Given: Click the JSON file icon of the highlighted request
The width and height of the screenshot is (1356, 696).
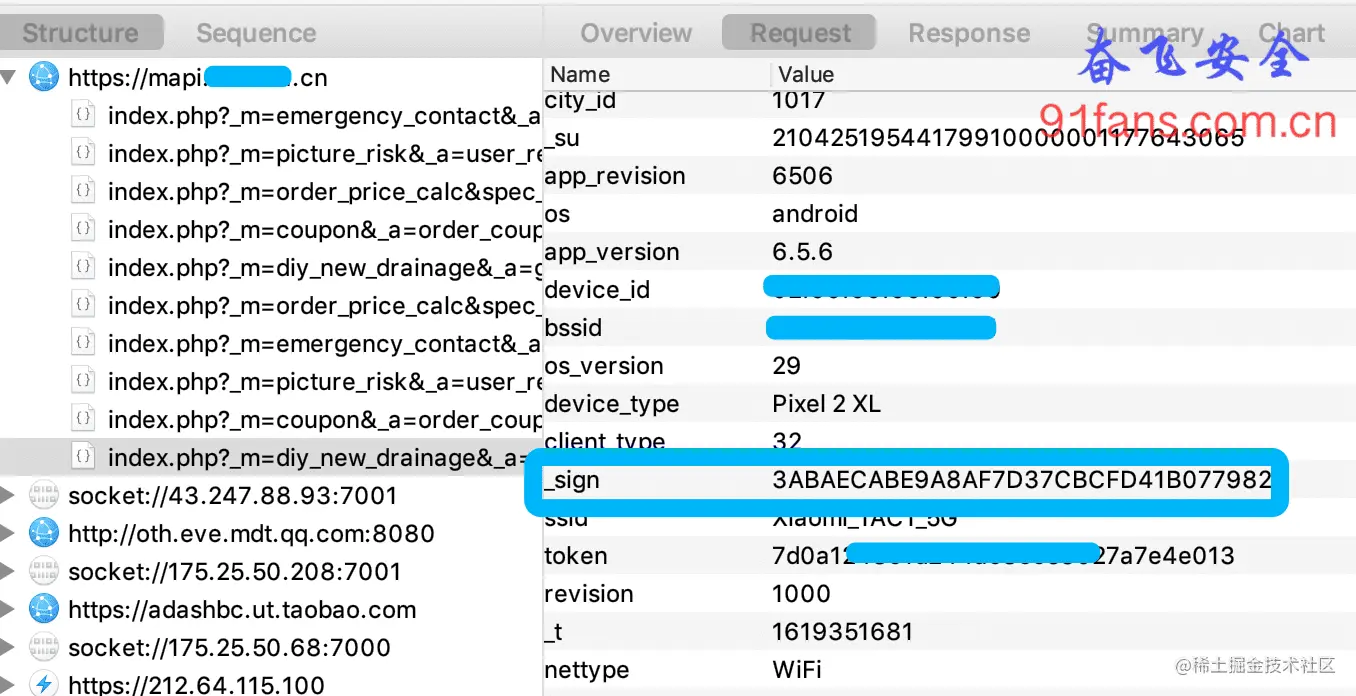Looking at the screenshot, I should 85,457.
